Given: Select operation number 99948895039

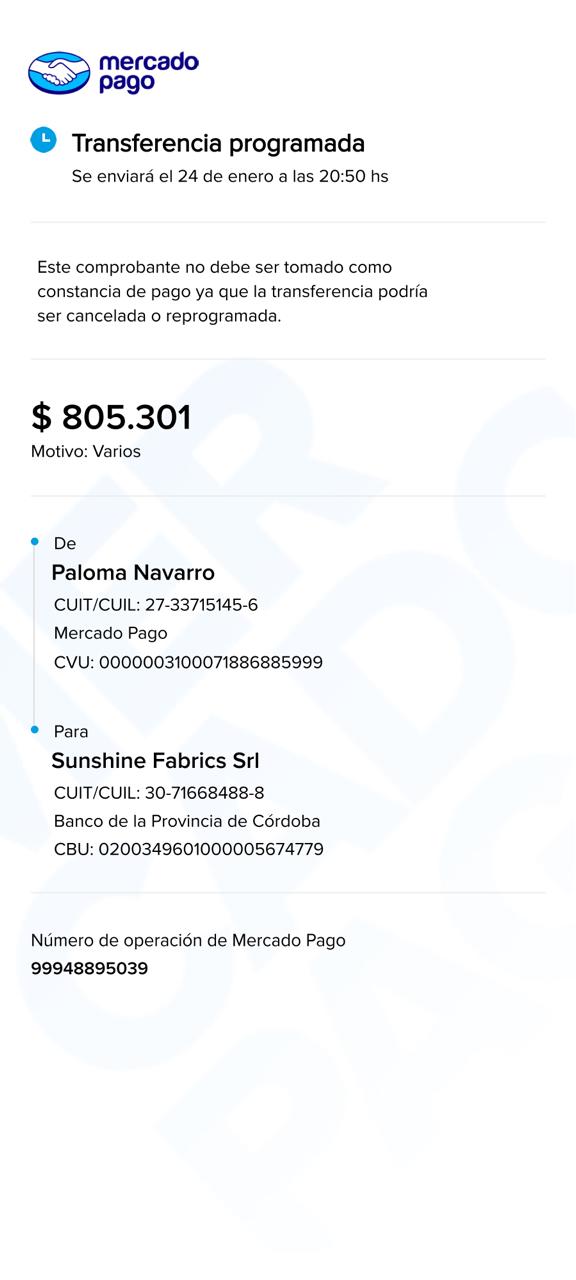Looking at the screenshot, I should [x=90, y=968].
